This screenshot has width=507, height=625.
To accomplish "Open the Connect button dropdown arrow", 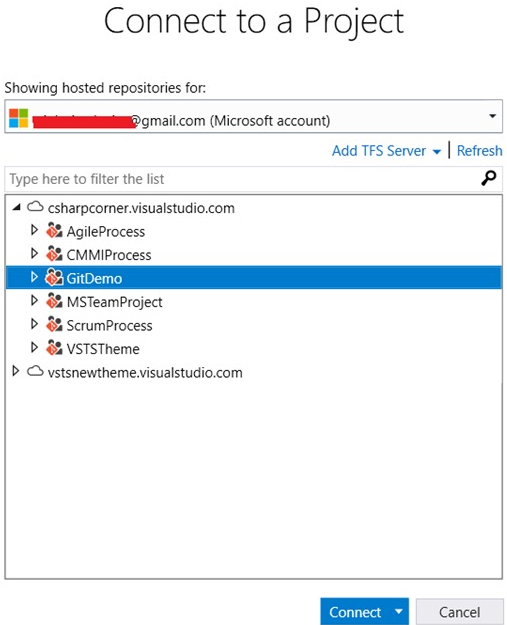I will click(x=398, y=611).
